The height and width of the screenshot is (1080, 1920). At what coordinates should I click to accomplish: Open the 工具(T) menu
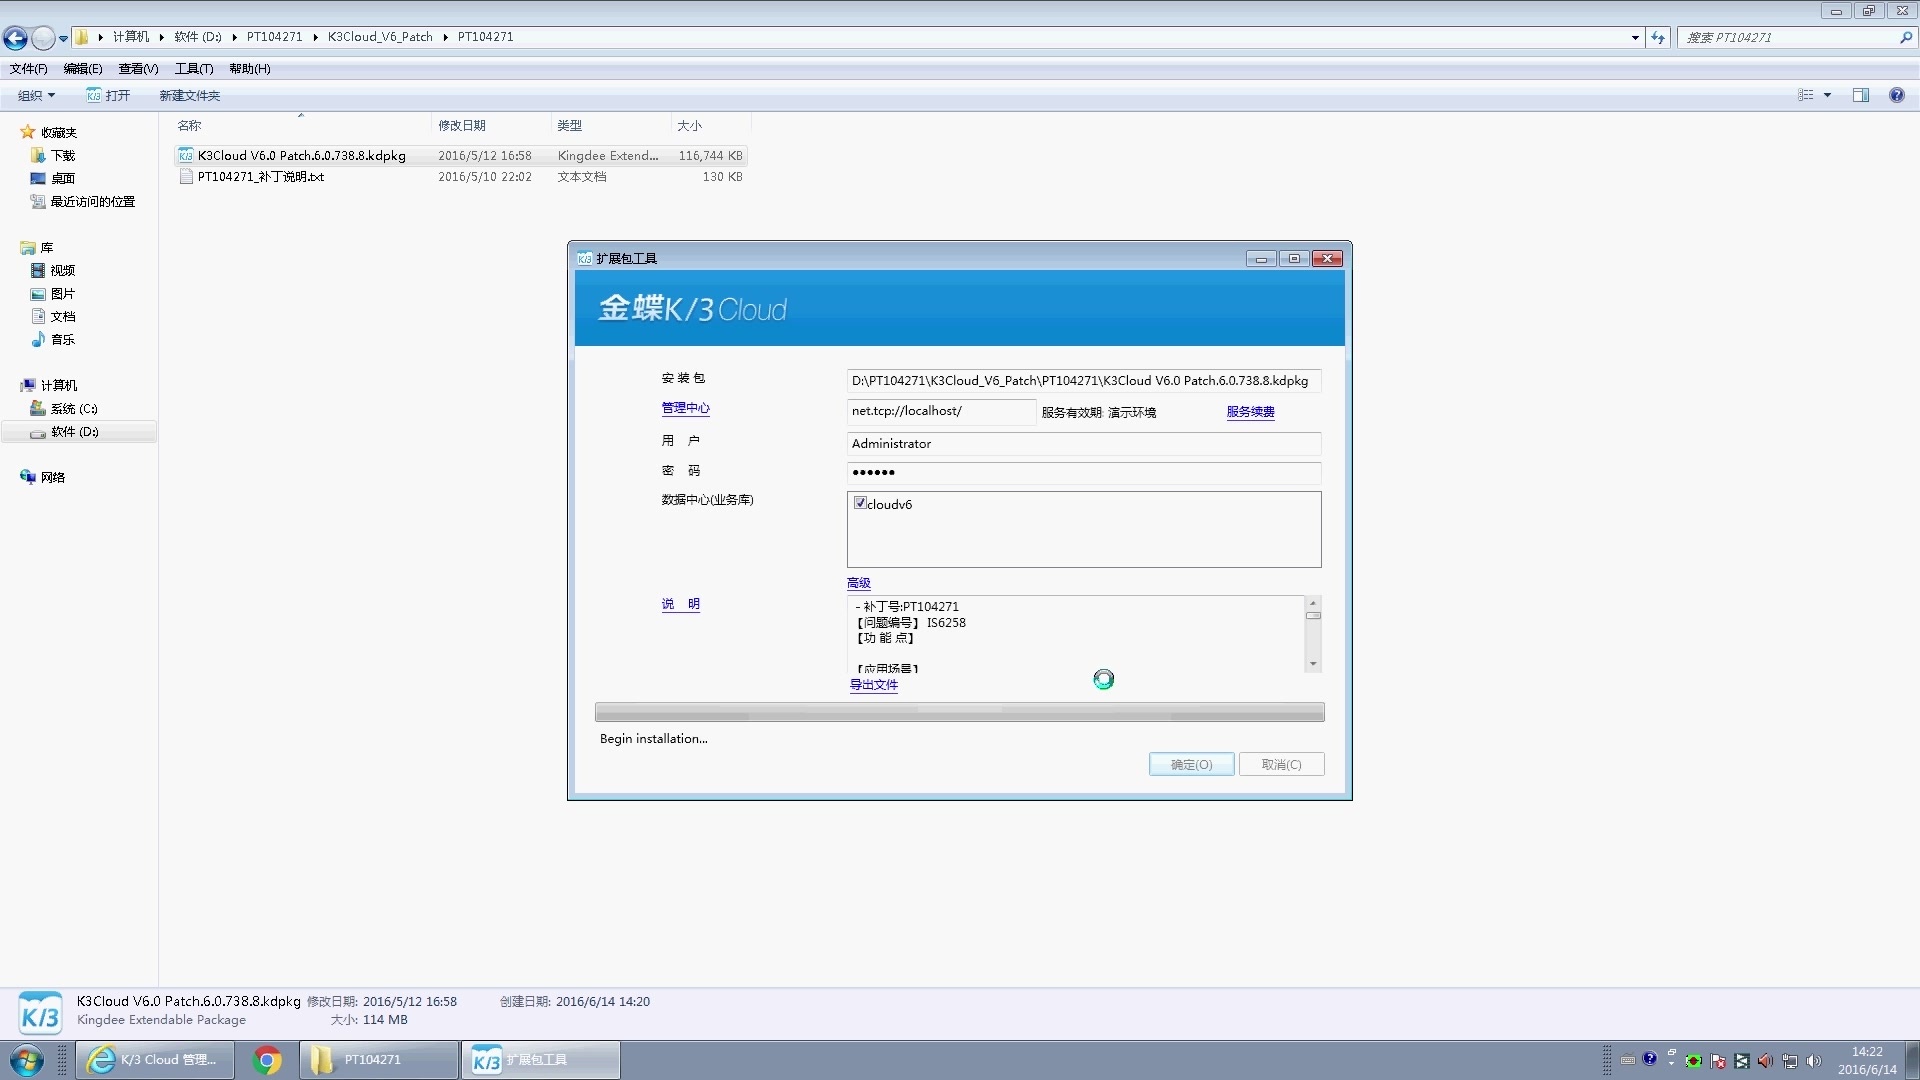pyautogui.click(x=194, y=69)
